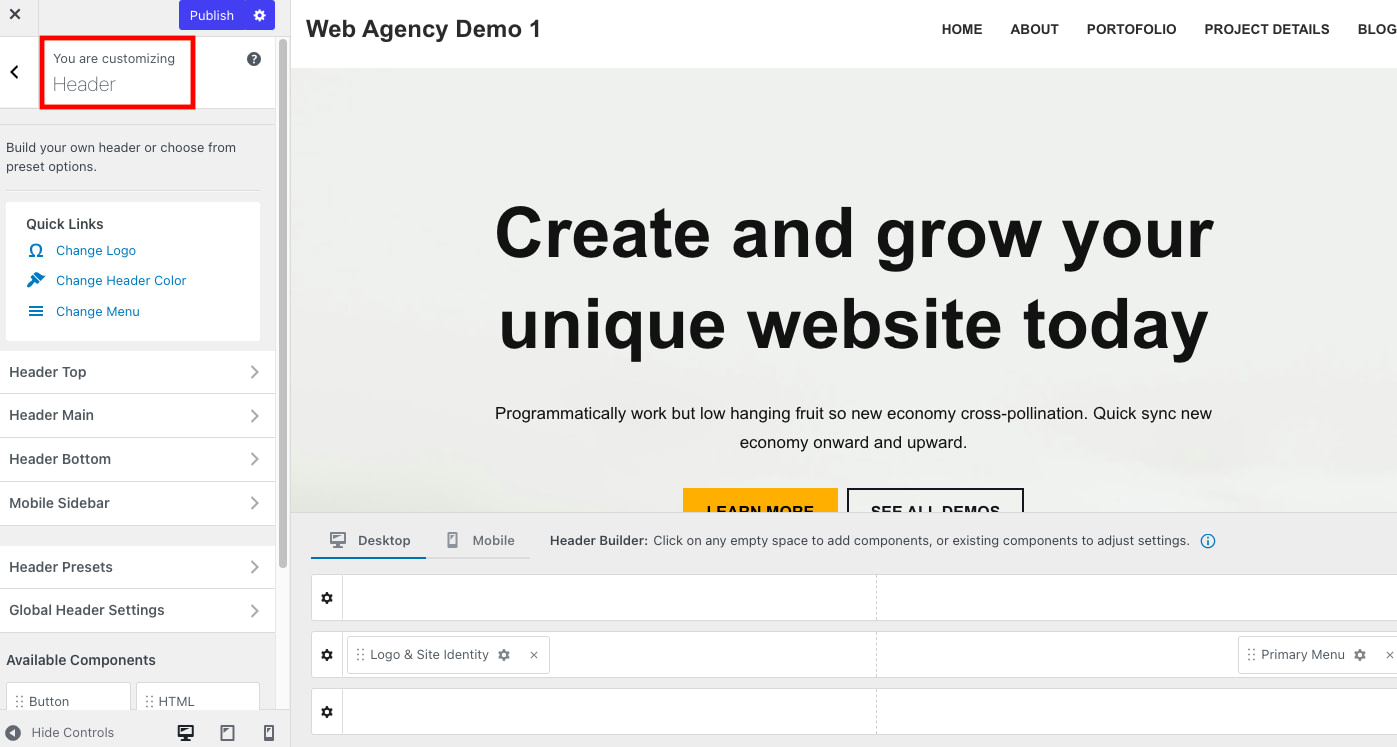Viewport: 1397px width, 747px height.
Task: Switch preview to tablet device icon
Action: click(x=227, y=733)
